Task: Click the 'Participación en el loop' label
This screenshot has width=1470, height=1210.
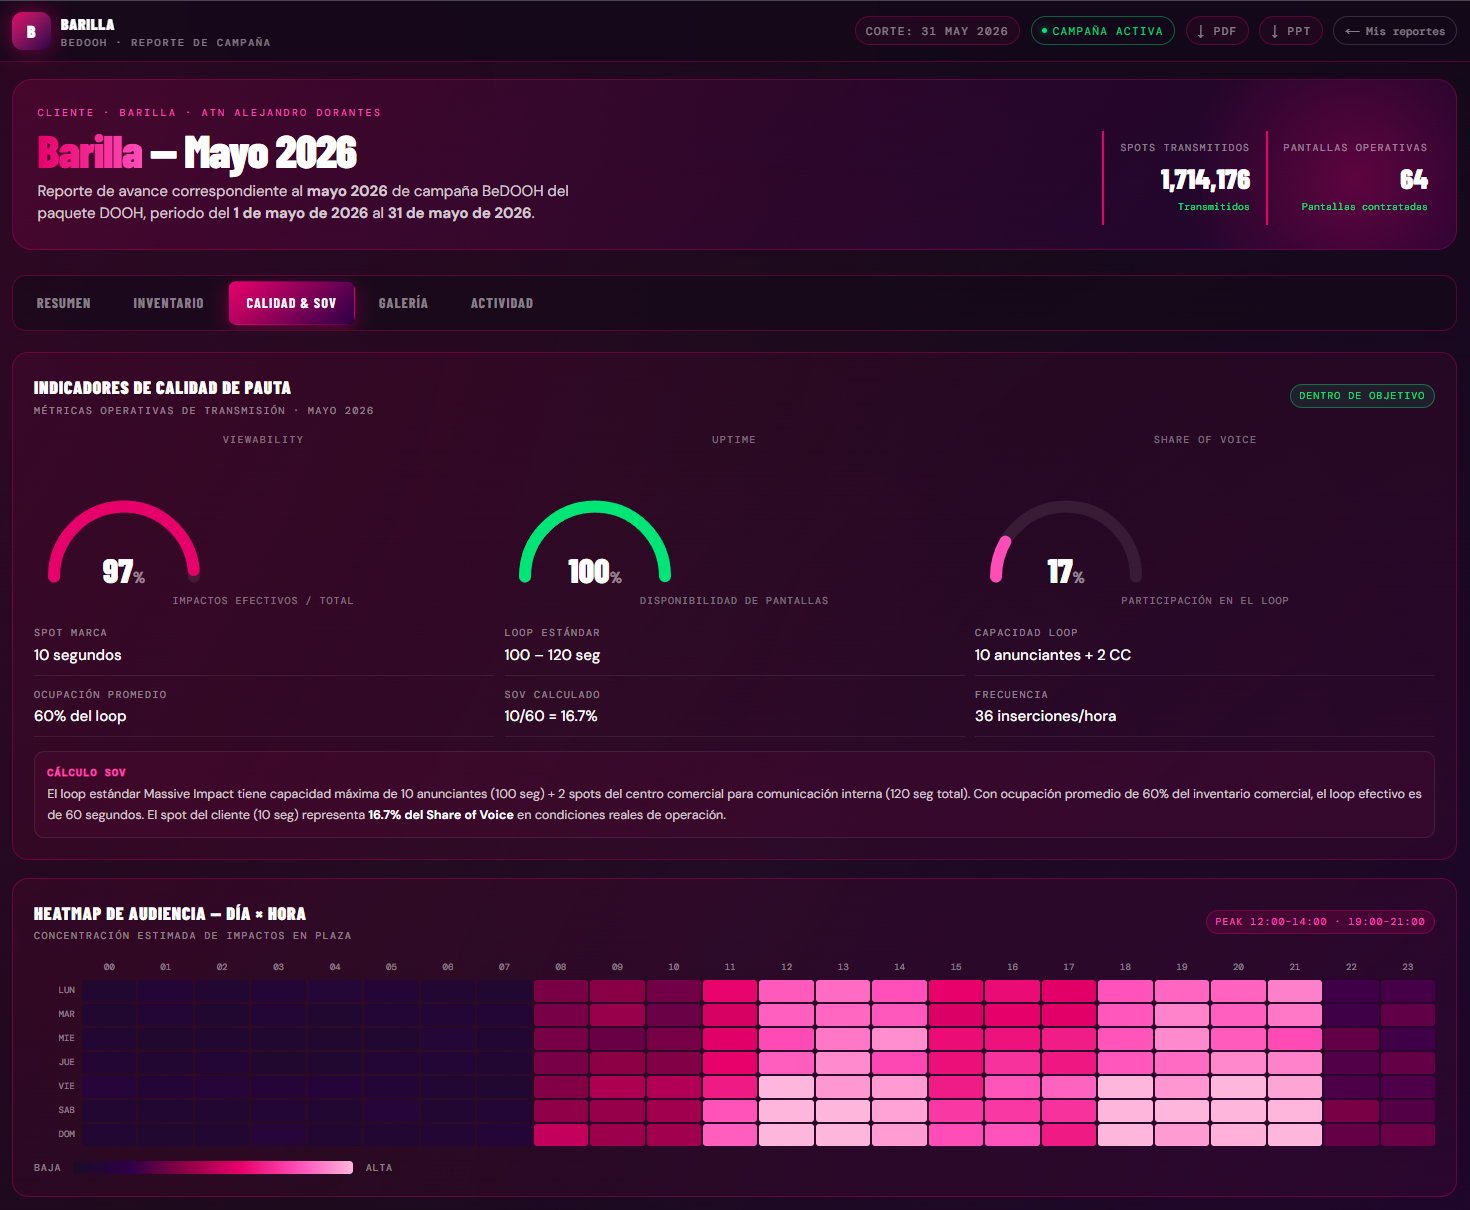Action: 1205,601
